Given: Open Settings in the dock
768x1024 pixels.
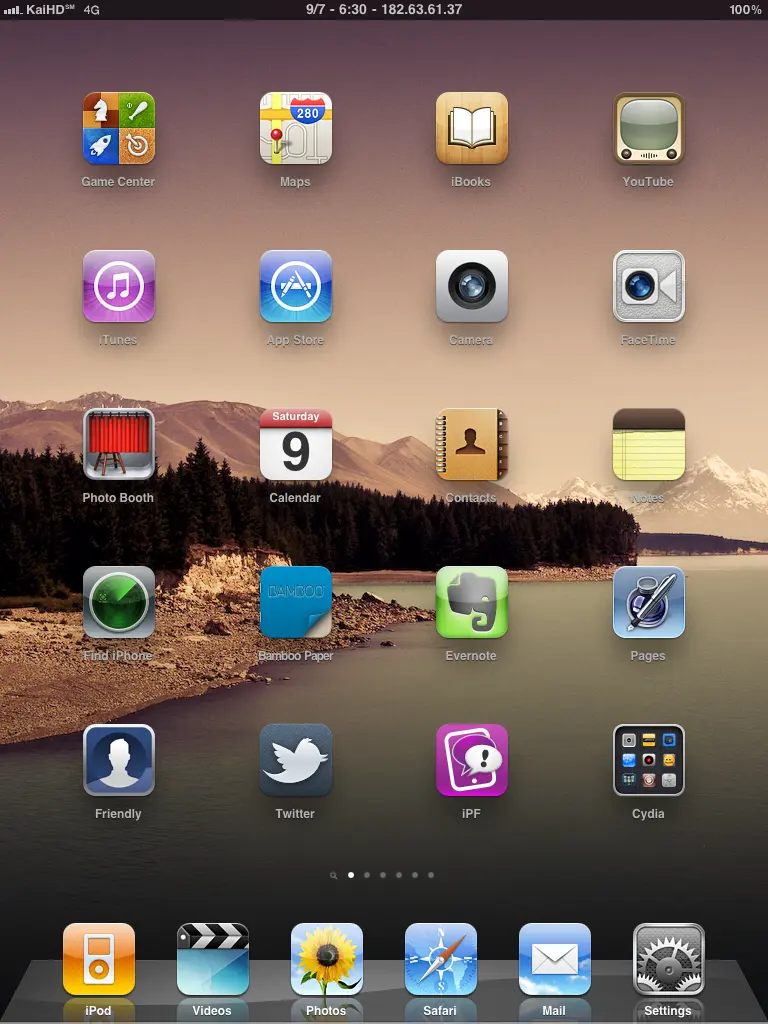Looking at the screenshot, I should (x=668, y=959).
